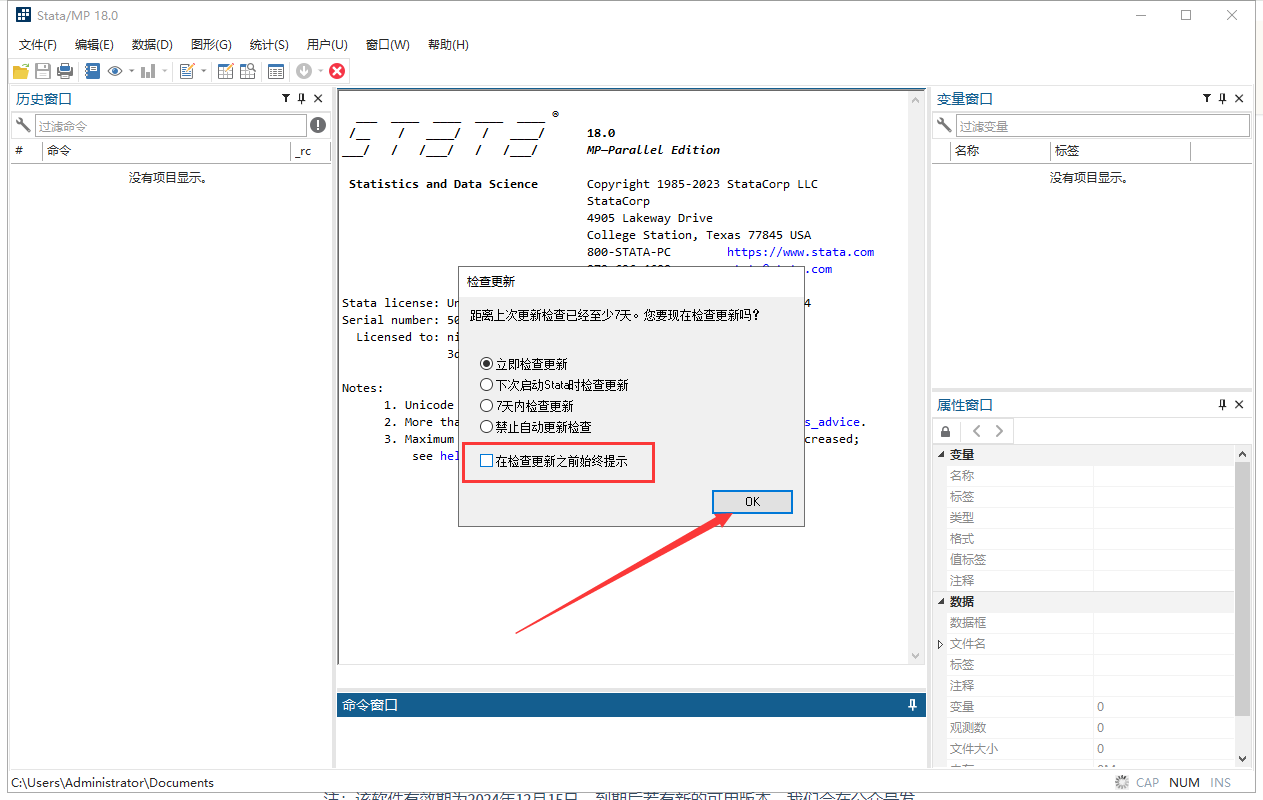This screenshot has height=800, width=1263.
Task: Select the 禁止自动更新检查 radio option
Action: click(x=487, y=426)
